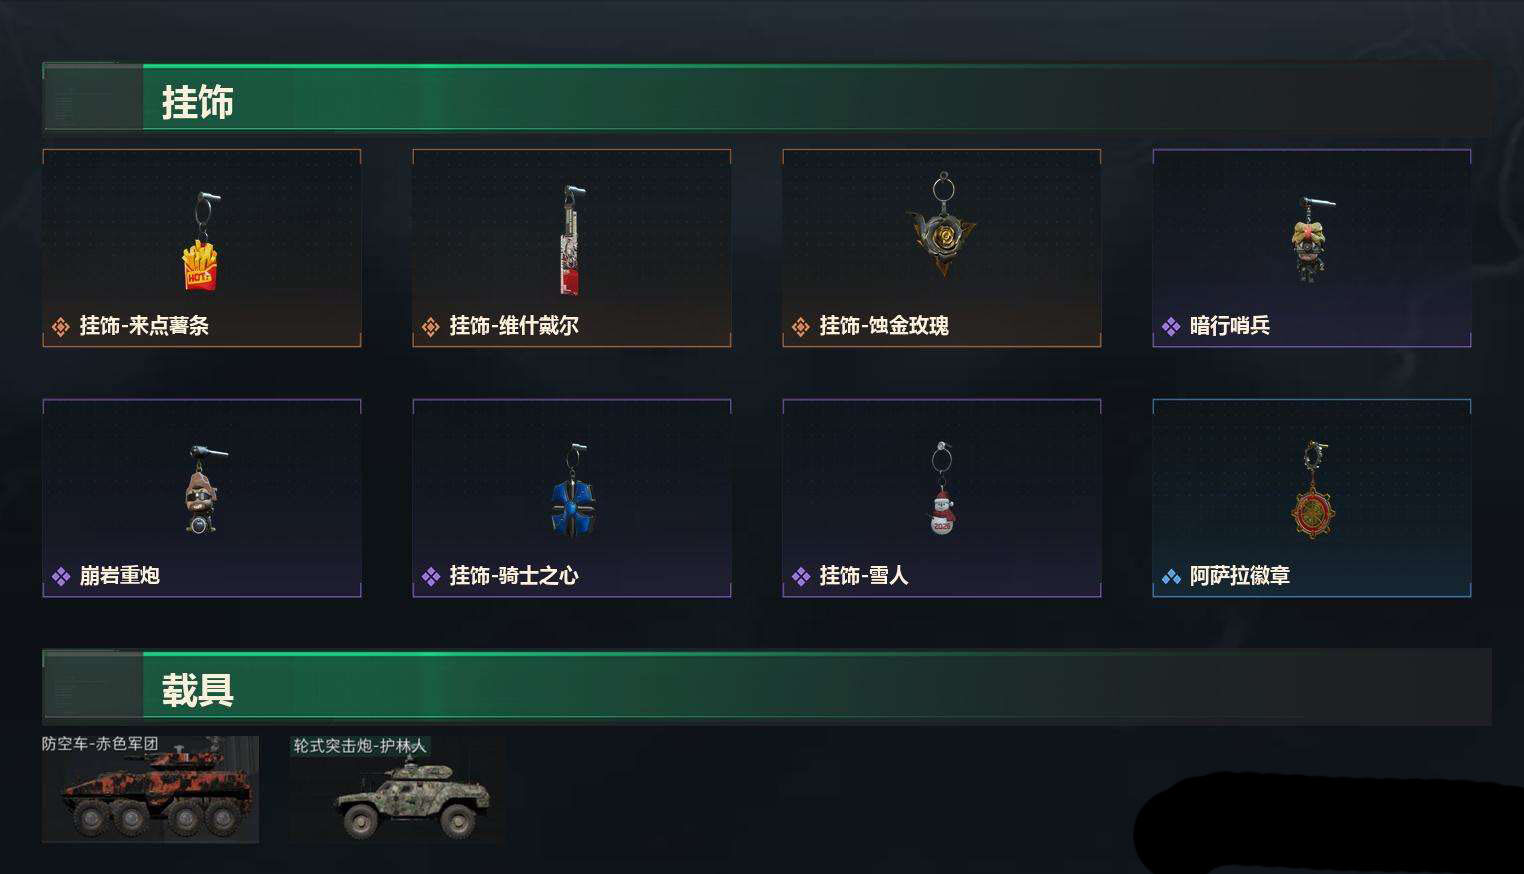This screenshot has width=1524, height=874.
Task: Select the blue knight's heart charm
Action: click(572, 490)
